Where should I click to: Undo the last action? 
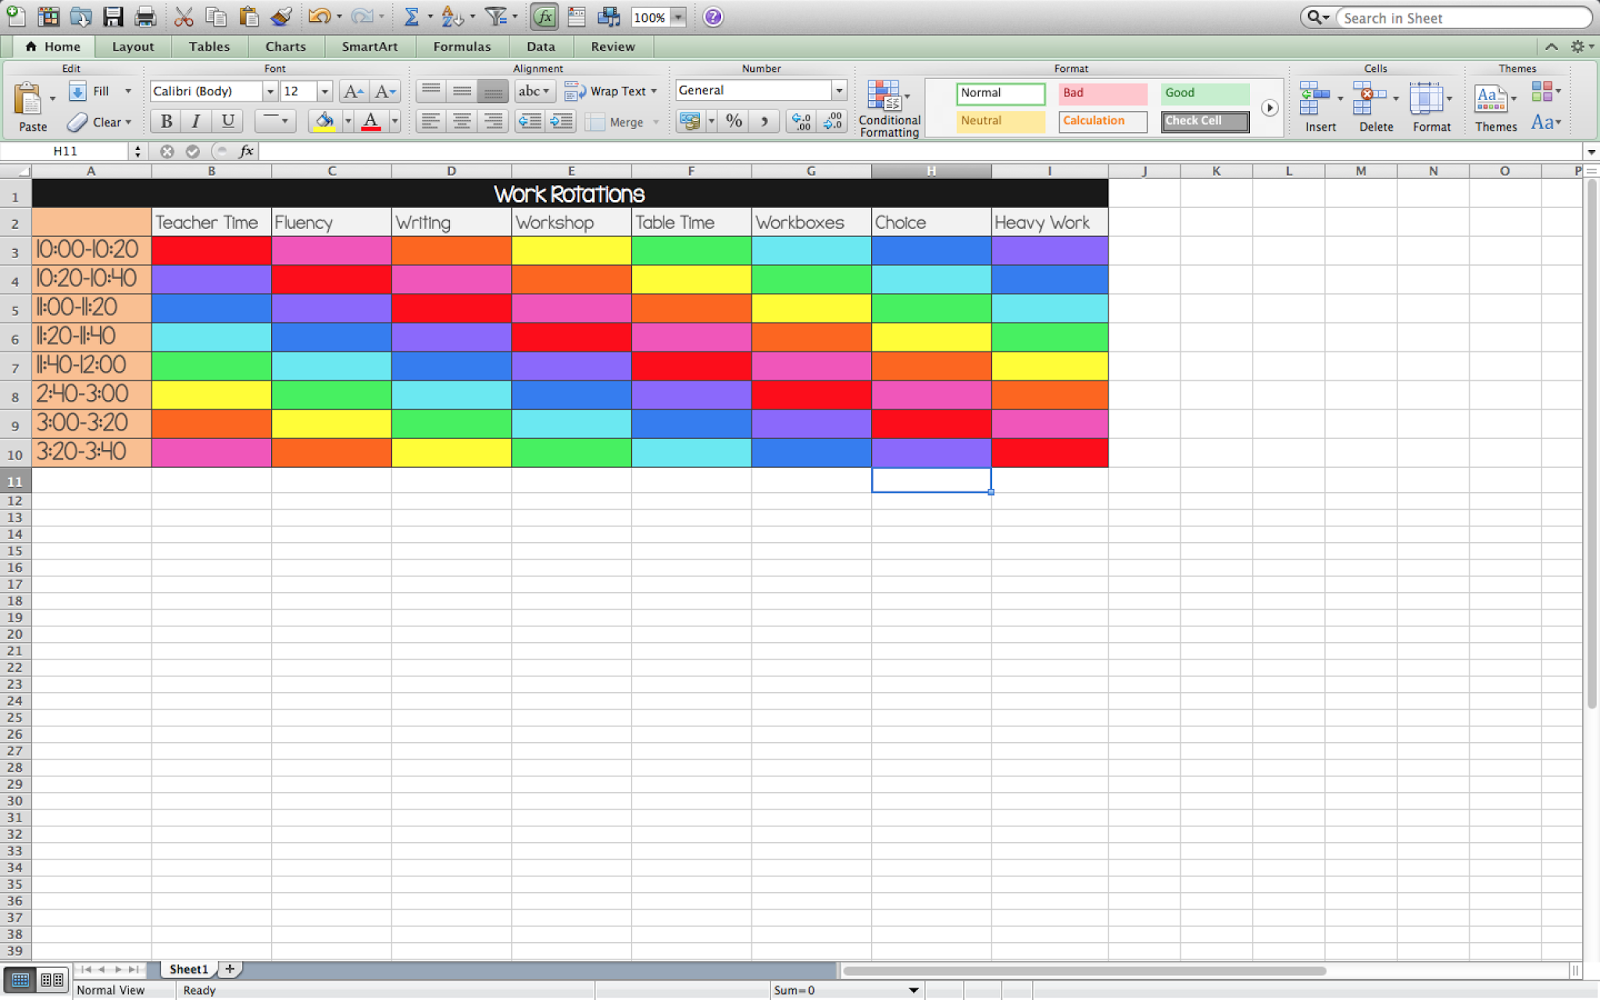[x=319, y=17]
